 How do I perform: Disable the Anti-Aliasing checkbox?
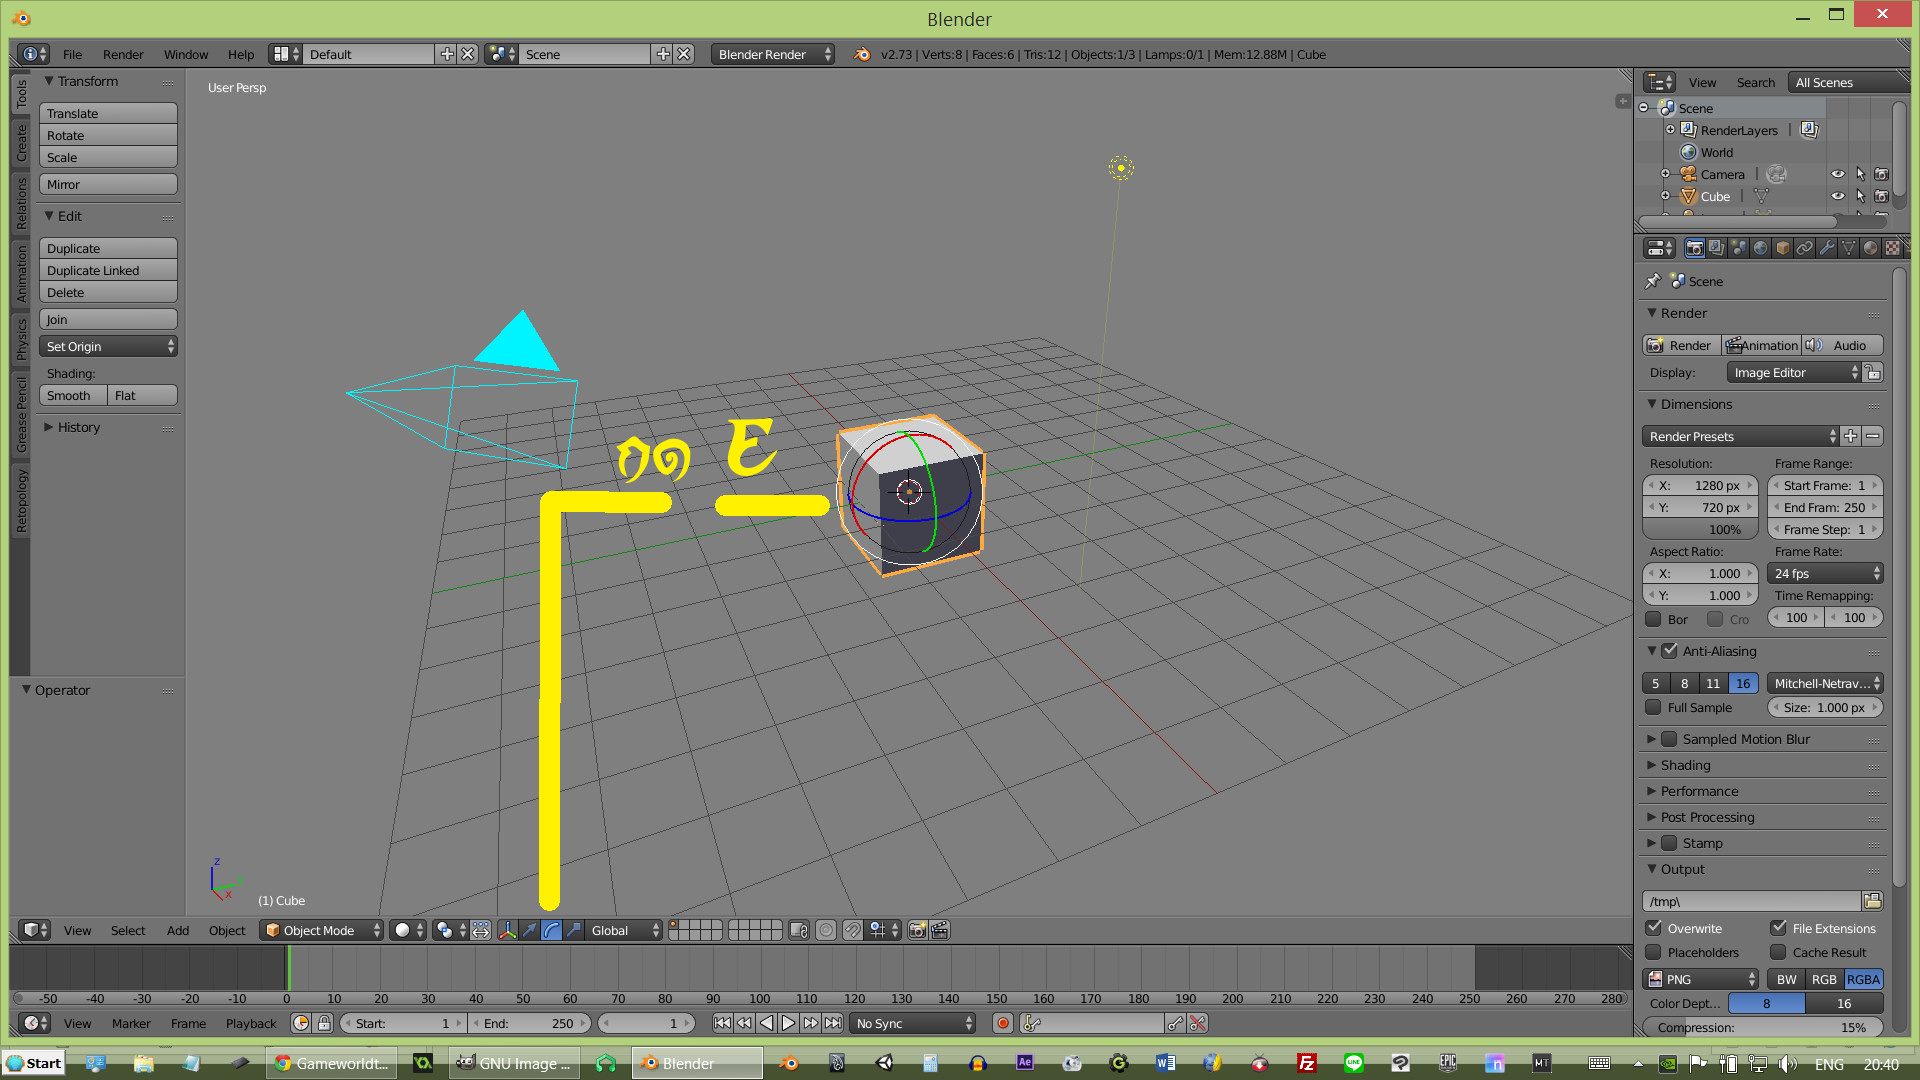tap(1670, 651)
